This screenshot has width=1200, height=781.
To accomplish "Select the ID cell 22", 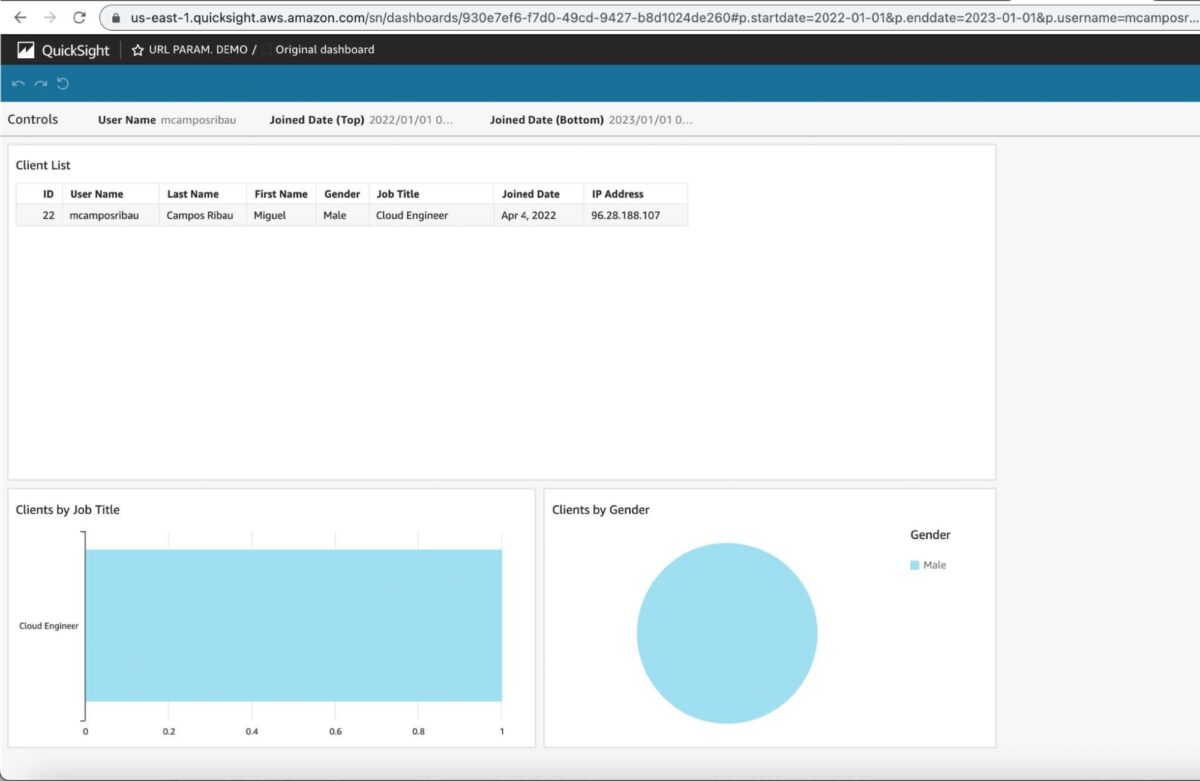I will point(39,215).
